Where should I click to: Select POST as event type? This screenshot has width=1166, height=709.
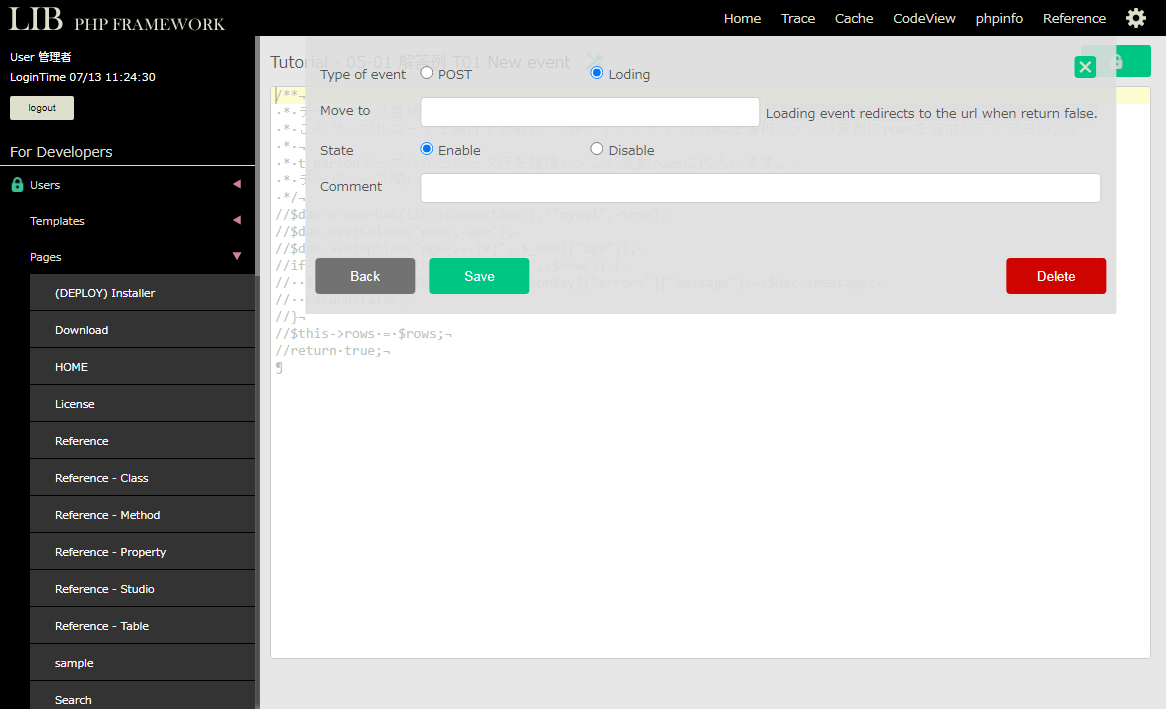(x=427, y=73)
